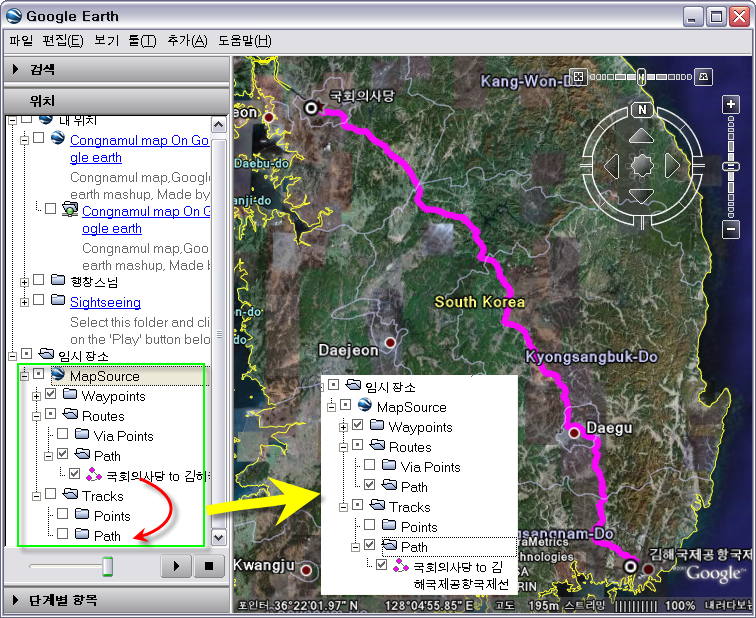Open the 파일 menu
Image resolution: width=756 pixels, height=618 pixels.
tap(21, 40)
